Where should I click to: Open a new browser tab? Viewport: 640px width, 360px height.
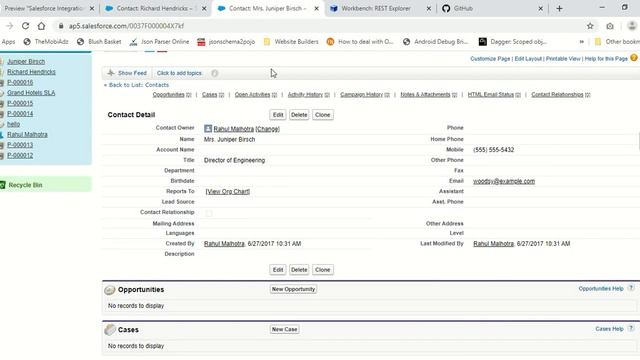click(x=559, y=8)
